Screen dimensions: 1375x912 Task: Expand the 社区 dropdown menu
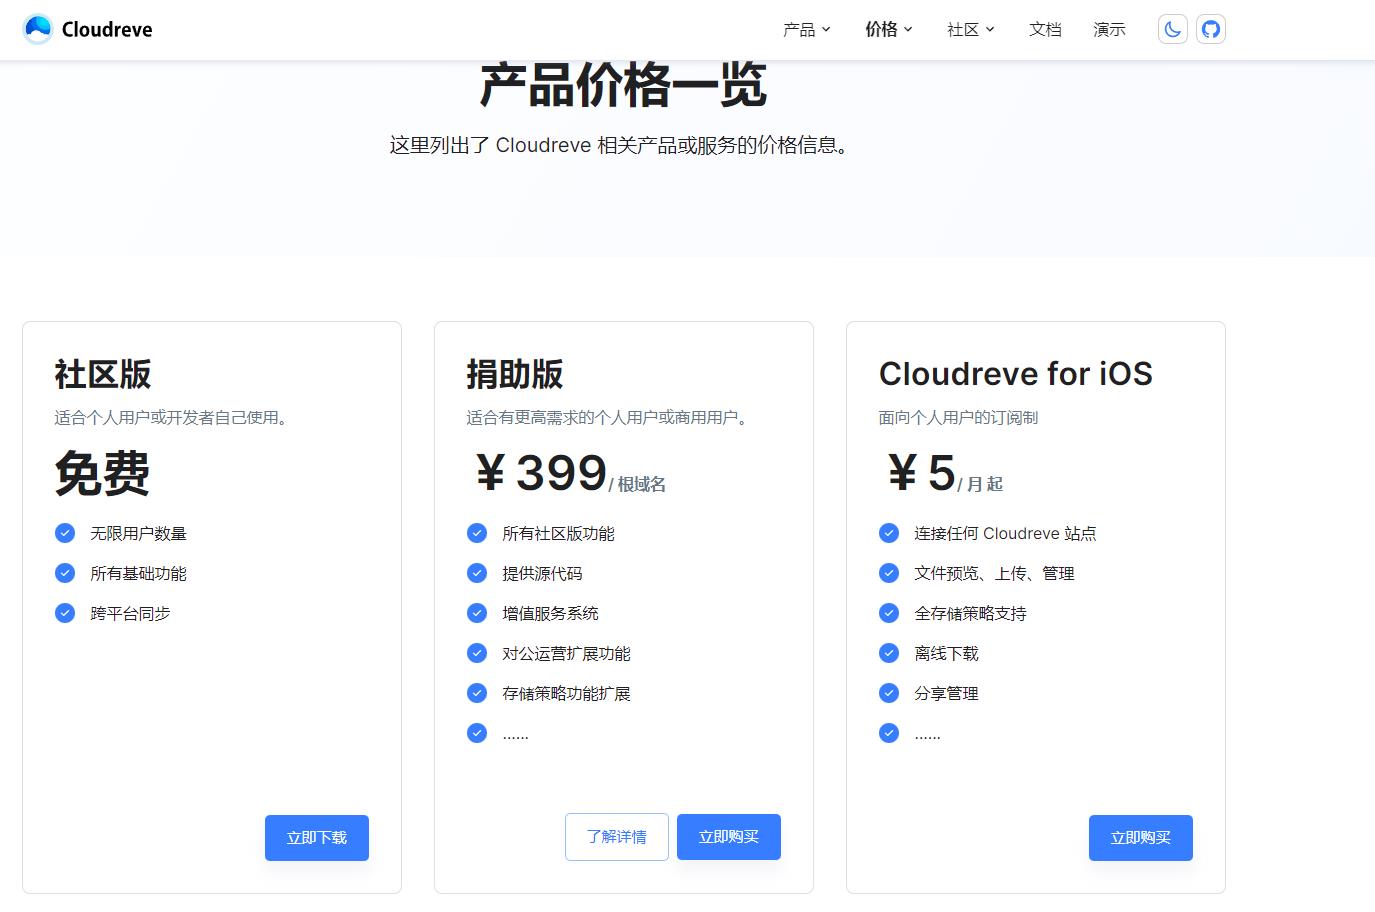[971, 30]
